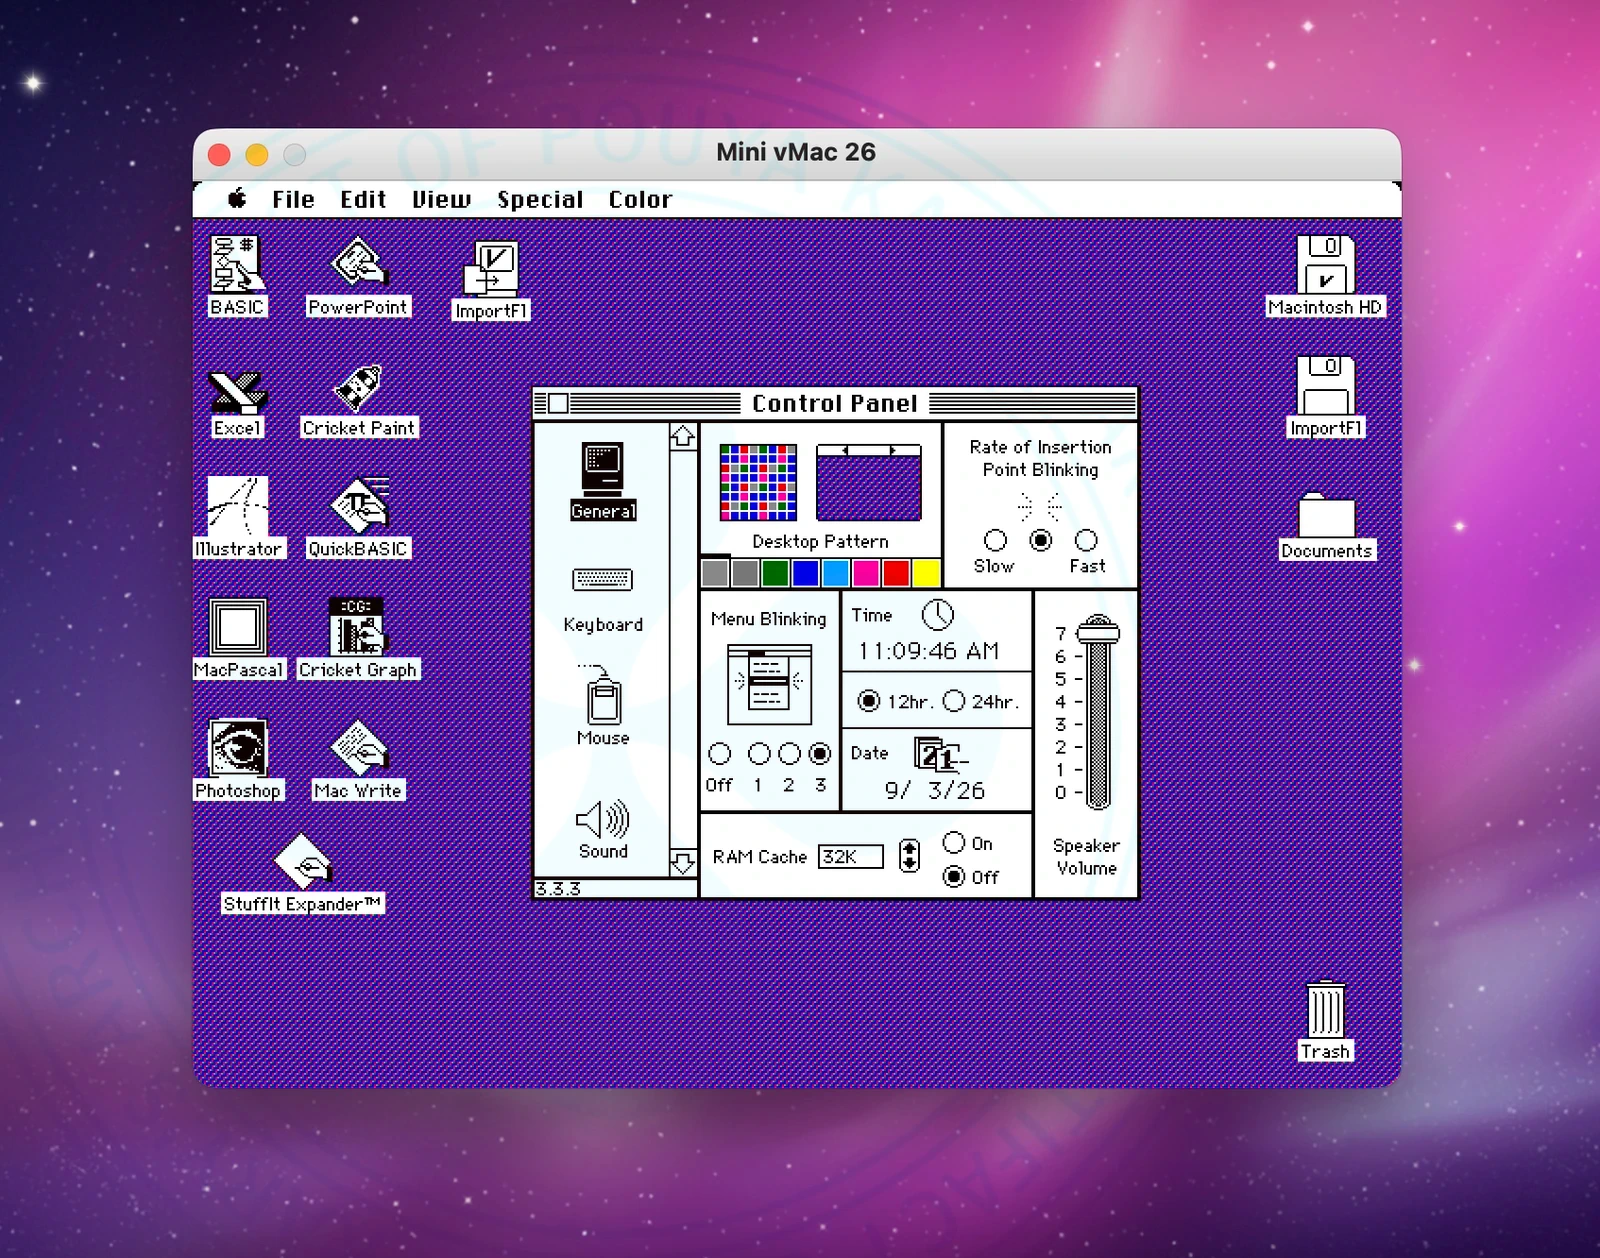Show the next desktop pattern using right arrow

(x=892, y=451)
